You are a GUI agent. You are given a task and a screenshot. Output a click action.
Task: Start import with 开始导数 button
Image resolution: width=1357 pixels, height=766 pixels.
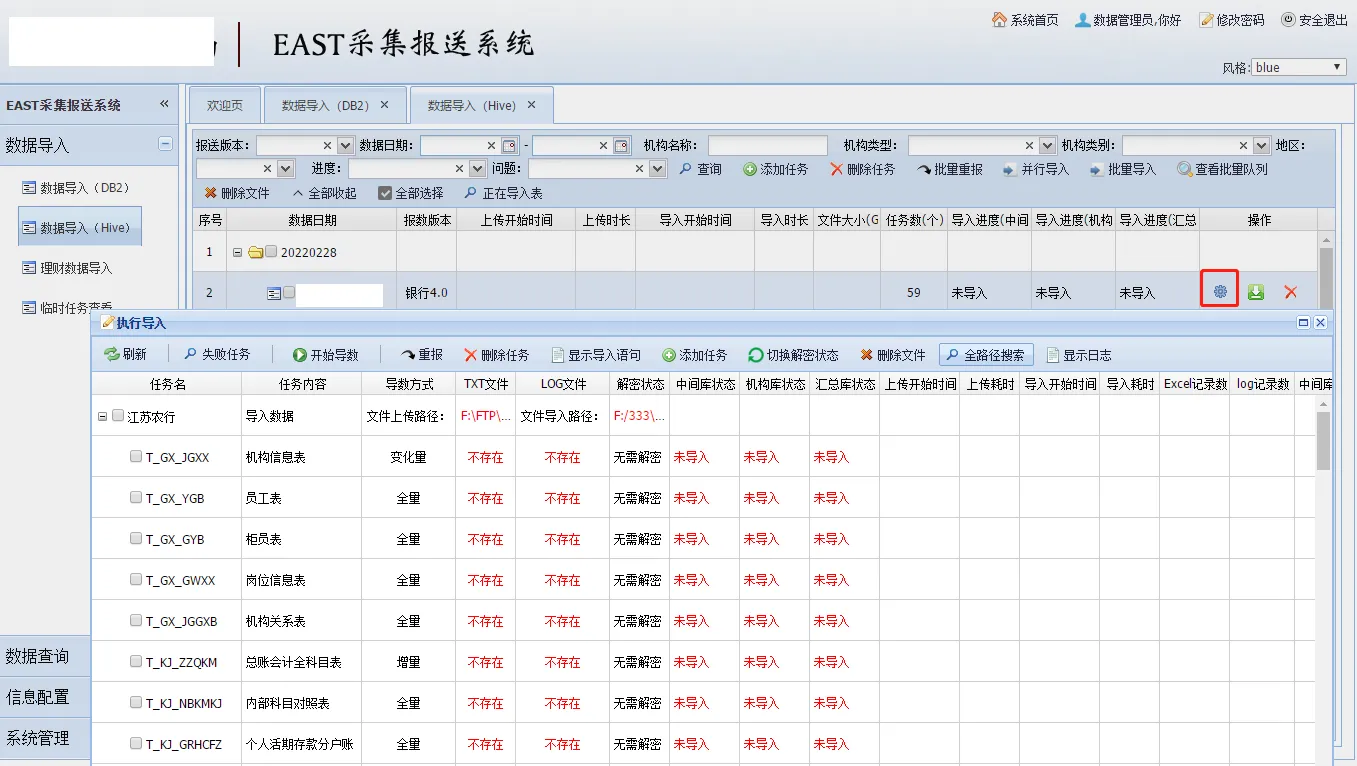[325, 355]
